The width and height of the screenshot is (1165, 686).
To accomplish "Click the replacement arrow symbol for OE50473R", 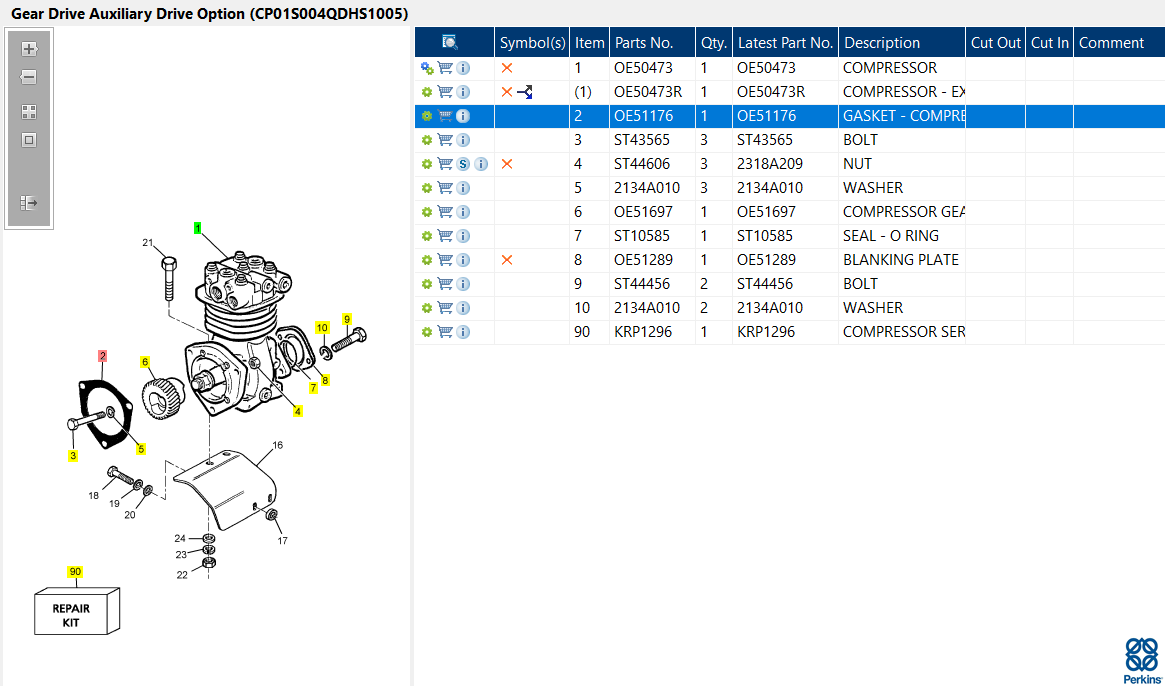I will click(x=525, y=92).
